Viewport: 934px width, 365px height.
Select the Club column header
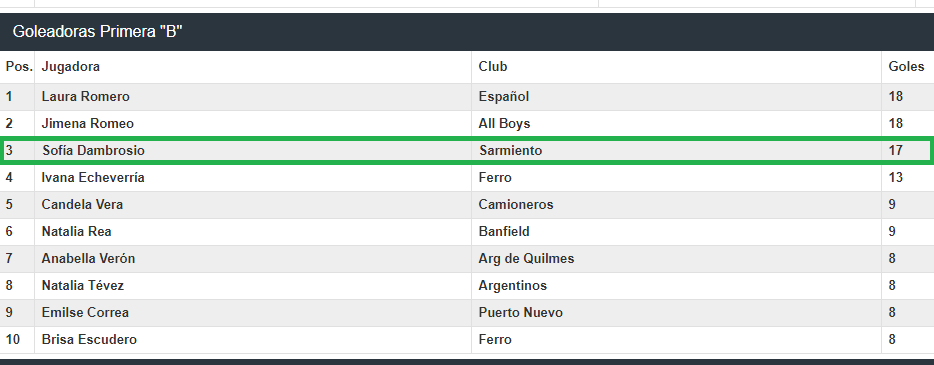[x=493, y=67]
